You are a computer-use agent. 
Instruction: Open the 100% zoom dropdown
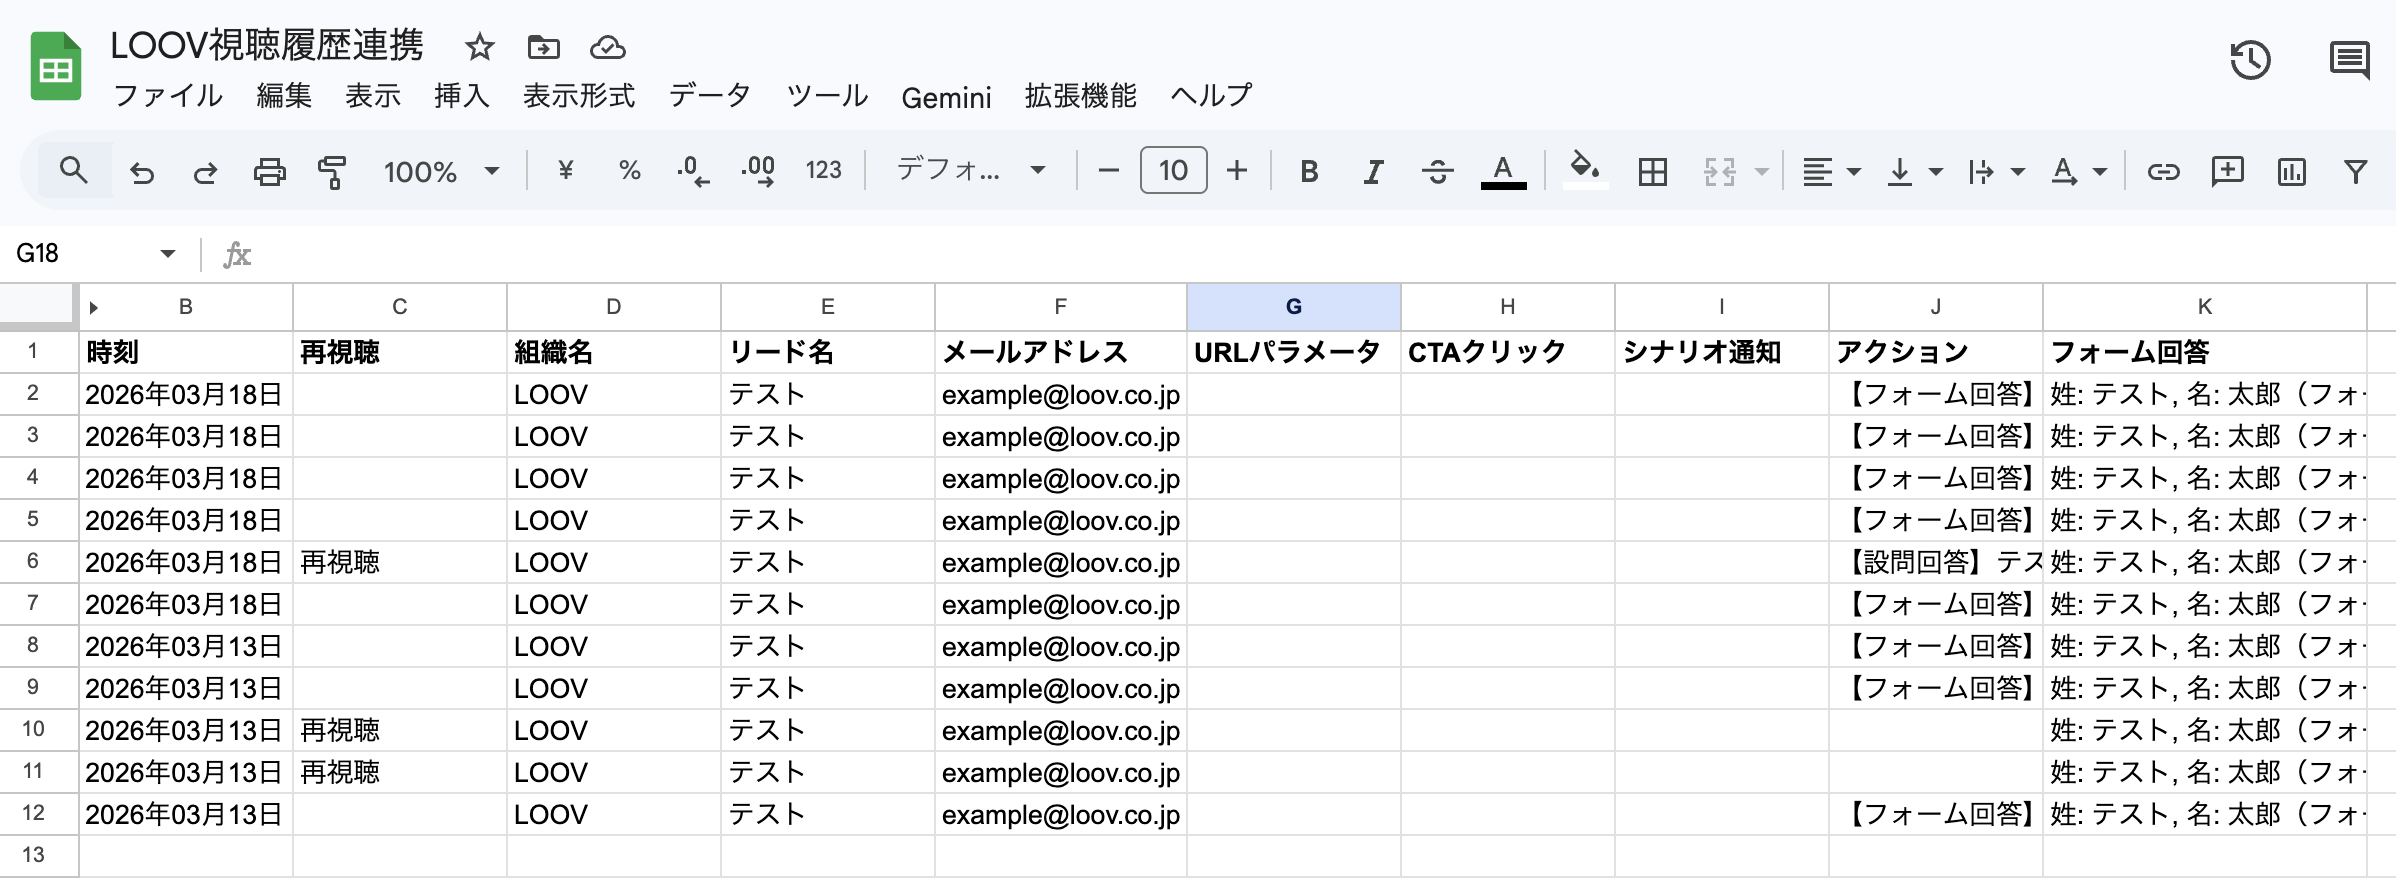pyautogui.click(x=441, y=172)
